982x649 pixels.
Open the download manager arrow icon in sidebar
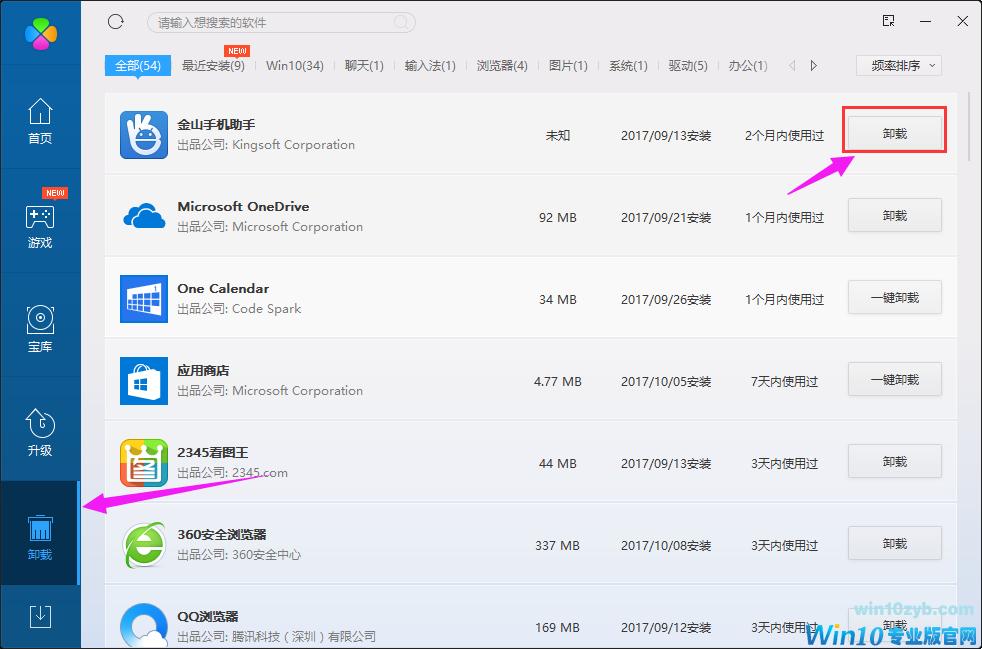click(40, 617)
